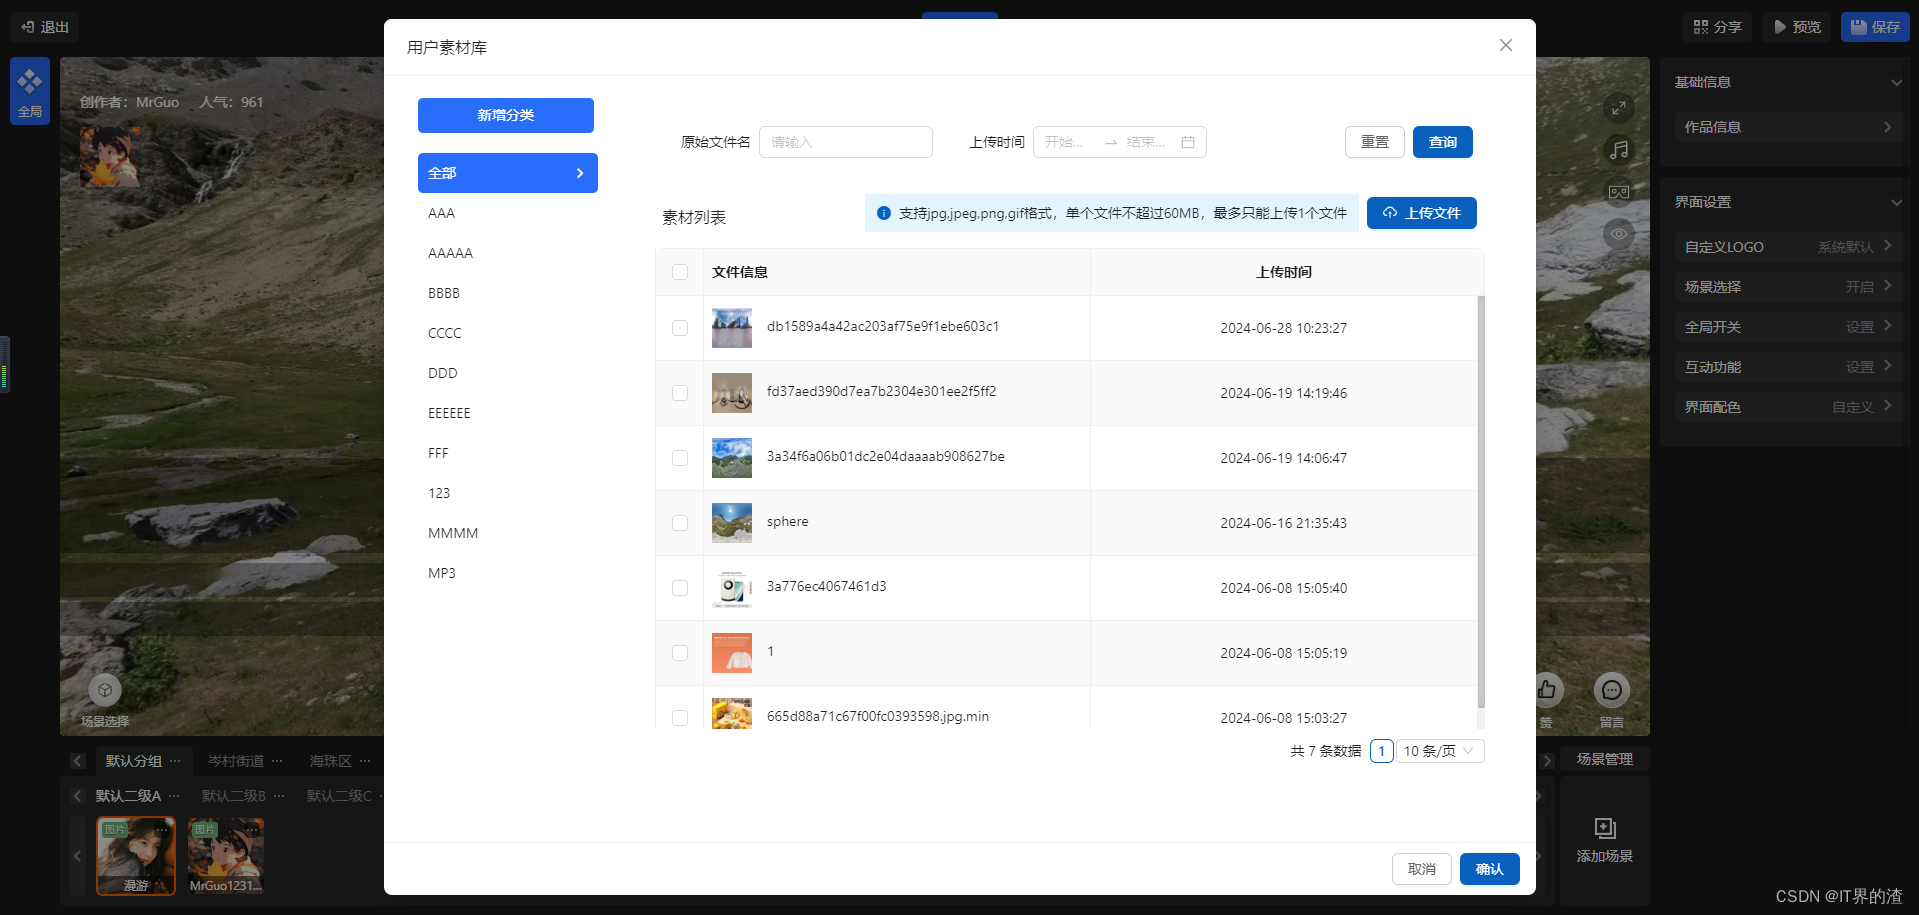
Task: Click the left arrow before 默认分组 tab
Action: (78, 761)
